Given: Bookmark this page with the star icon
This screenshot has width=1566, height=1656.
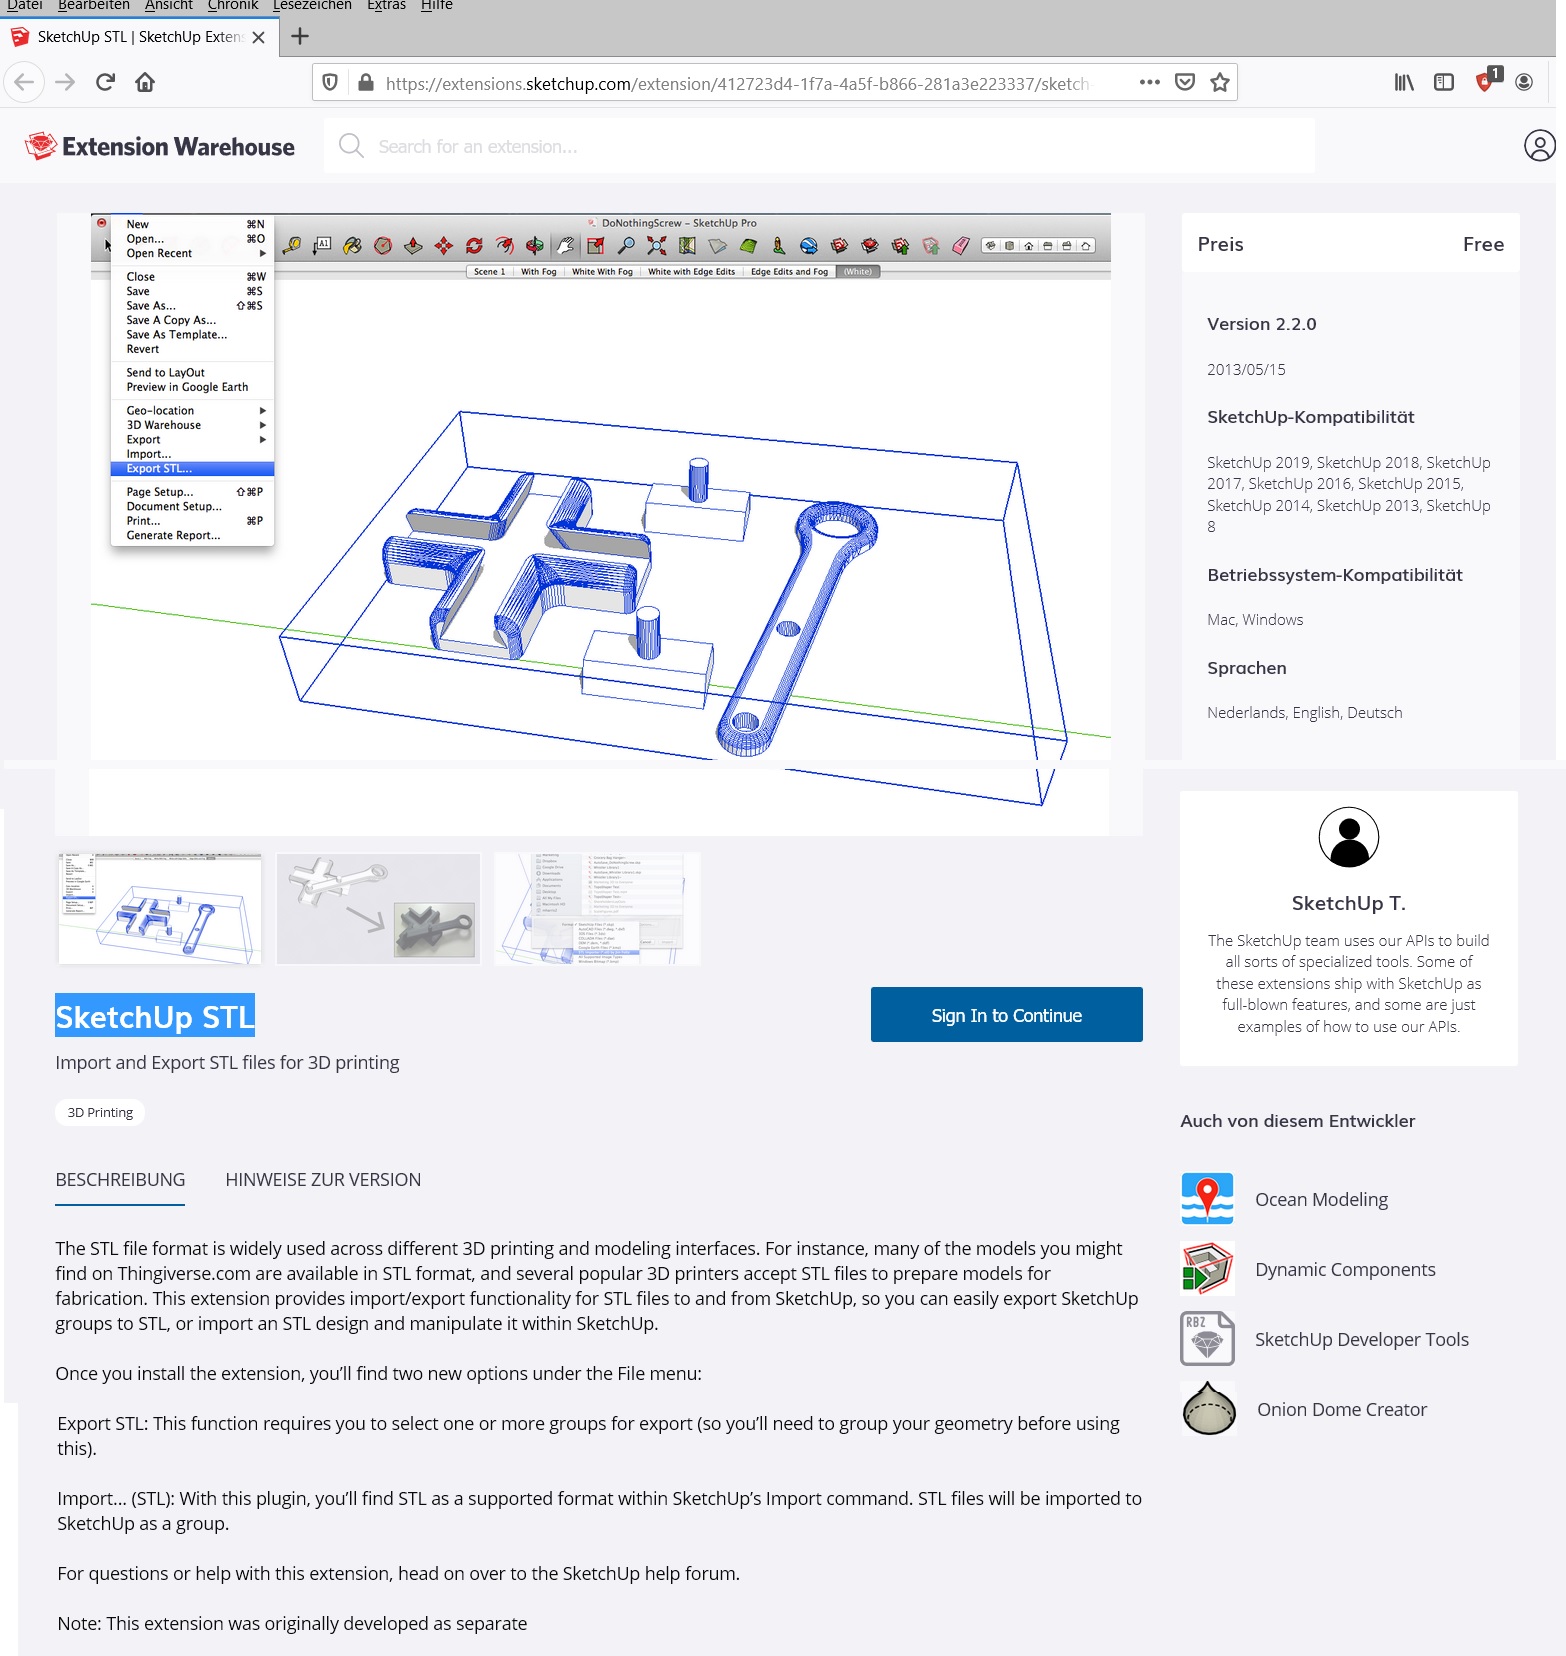Looking at the screenshot, I should tap(1219, 83).
